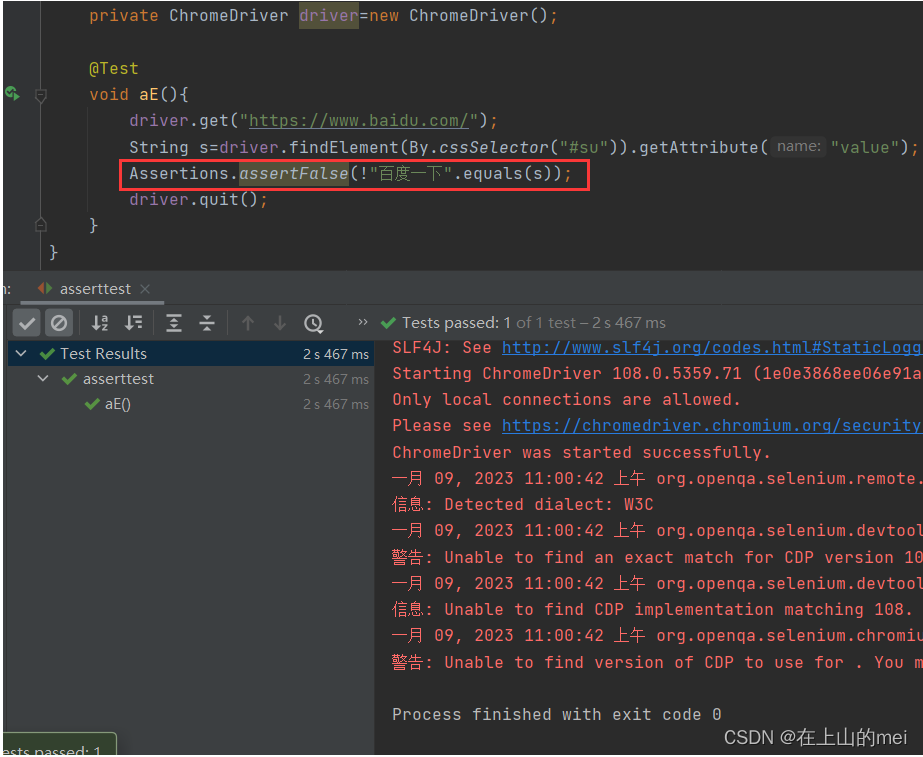Screen dimensions: 923x757
Task: Open the toolbar overflow chevron in test panel
Action: pos(362,322)
